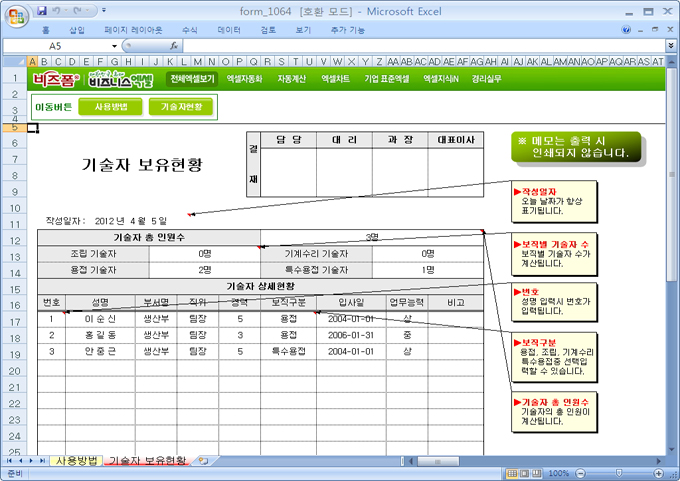Expand the formula bar
Viewport: 680px width, 481px height.
(x=669, y=46)
